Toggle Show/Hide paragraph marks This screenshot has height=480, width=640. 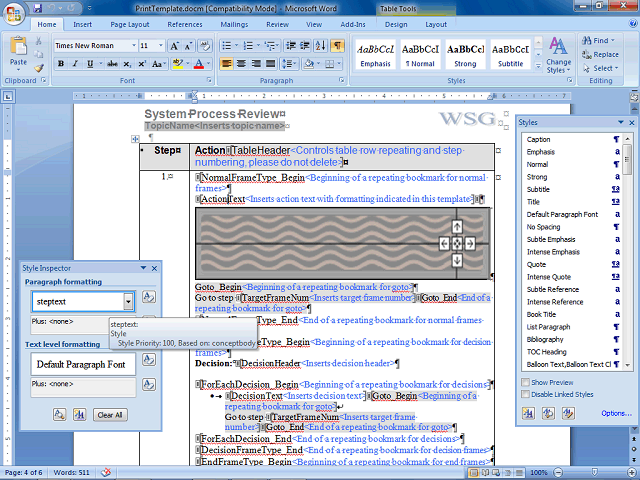point(337,46)
